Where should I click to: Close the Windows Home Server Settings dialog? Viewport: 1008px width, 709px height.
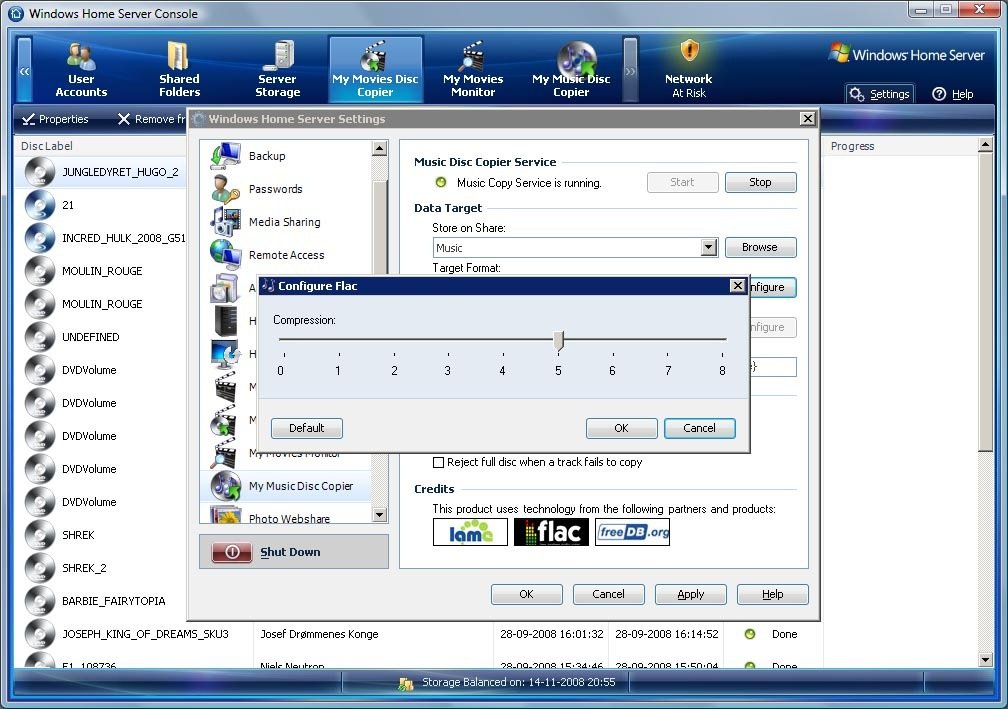coord(807,119)
